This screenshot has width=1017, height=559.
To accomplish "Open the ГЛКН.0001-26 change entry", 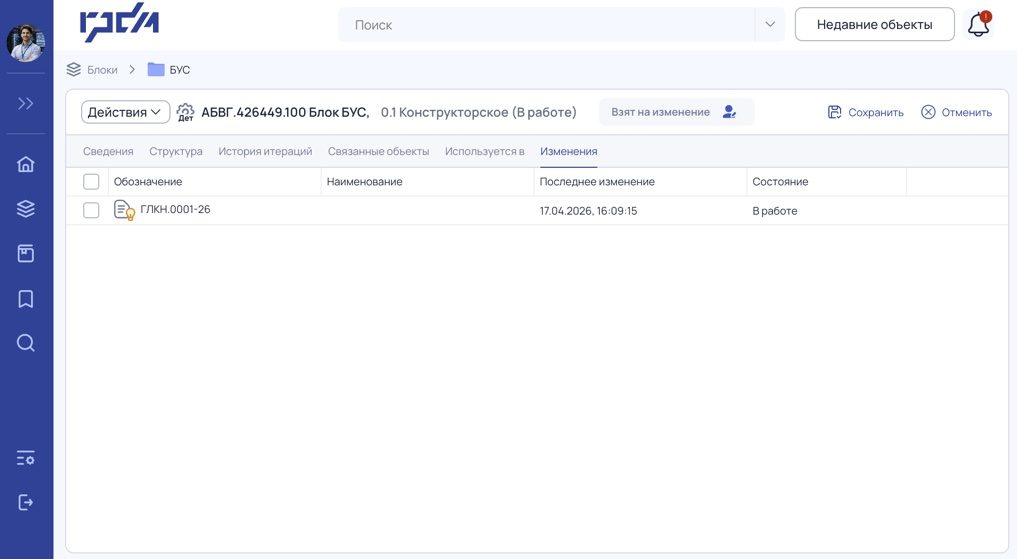I will (x=175, y=209).
